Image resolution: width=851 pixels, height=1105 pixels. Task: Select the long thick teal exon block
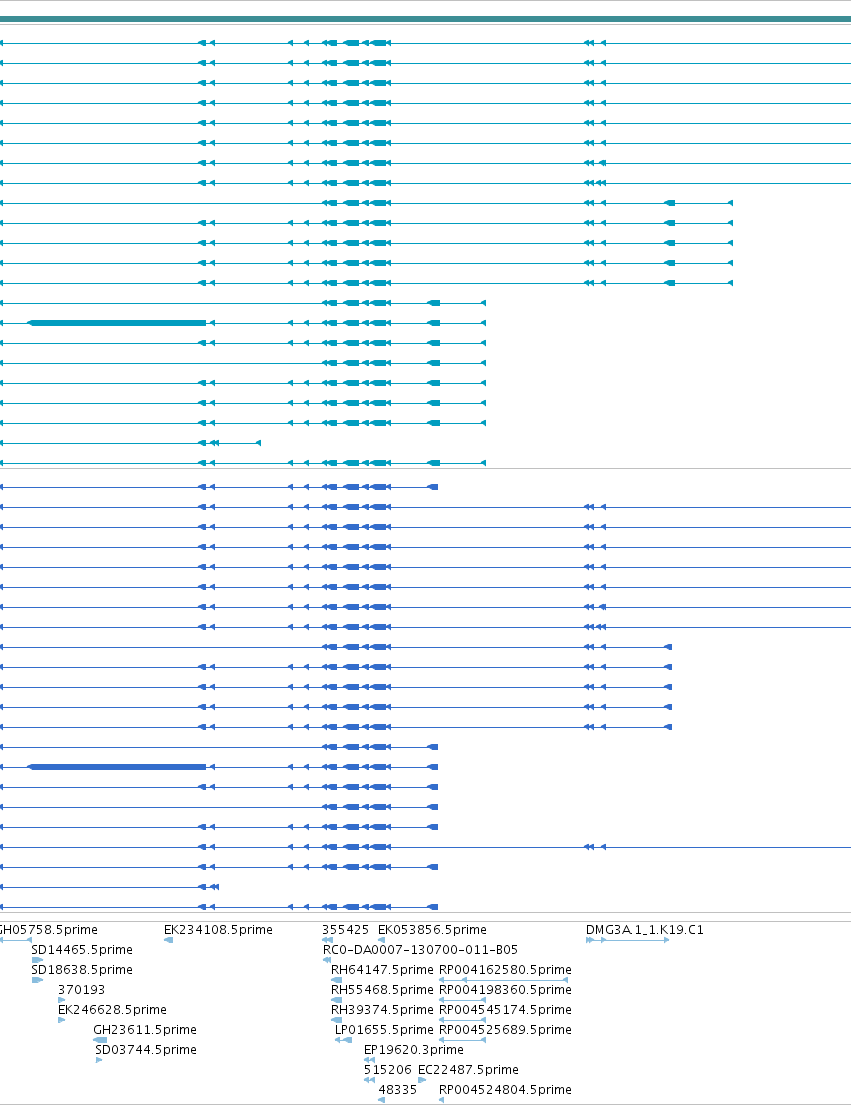pyautogui.click(x=117, y=323)
